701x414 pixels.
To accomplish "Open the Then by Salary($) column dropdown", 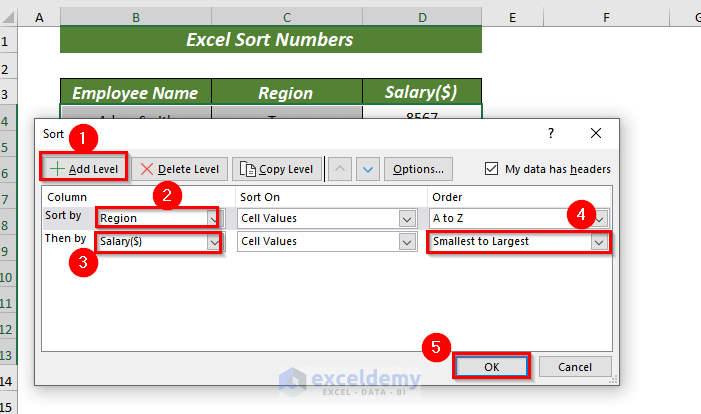I will point(214,242).
